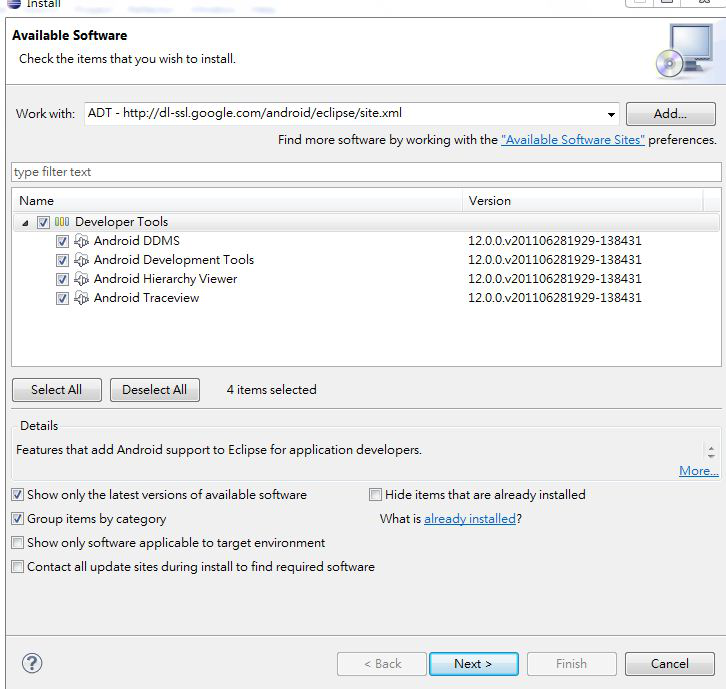Click the Details scroll stepper arrows

click(711, 451)
